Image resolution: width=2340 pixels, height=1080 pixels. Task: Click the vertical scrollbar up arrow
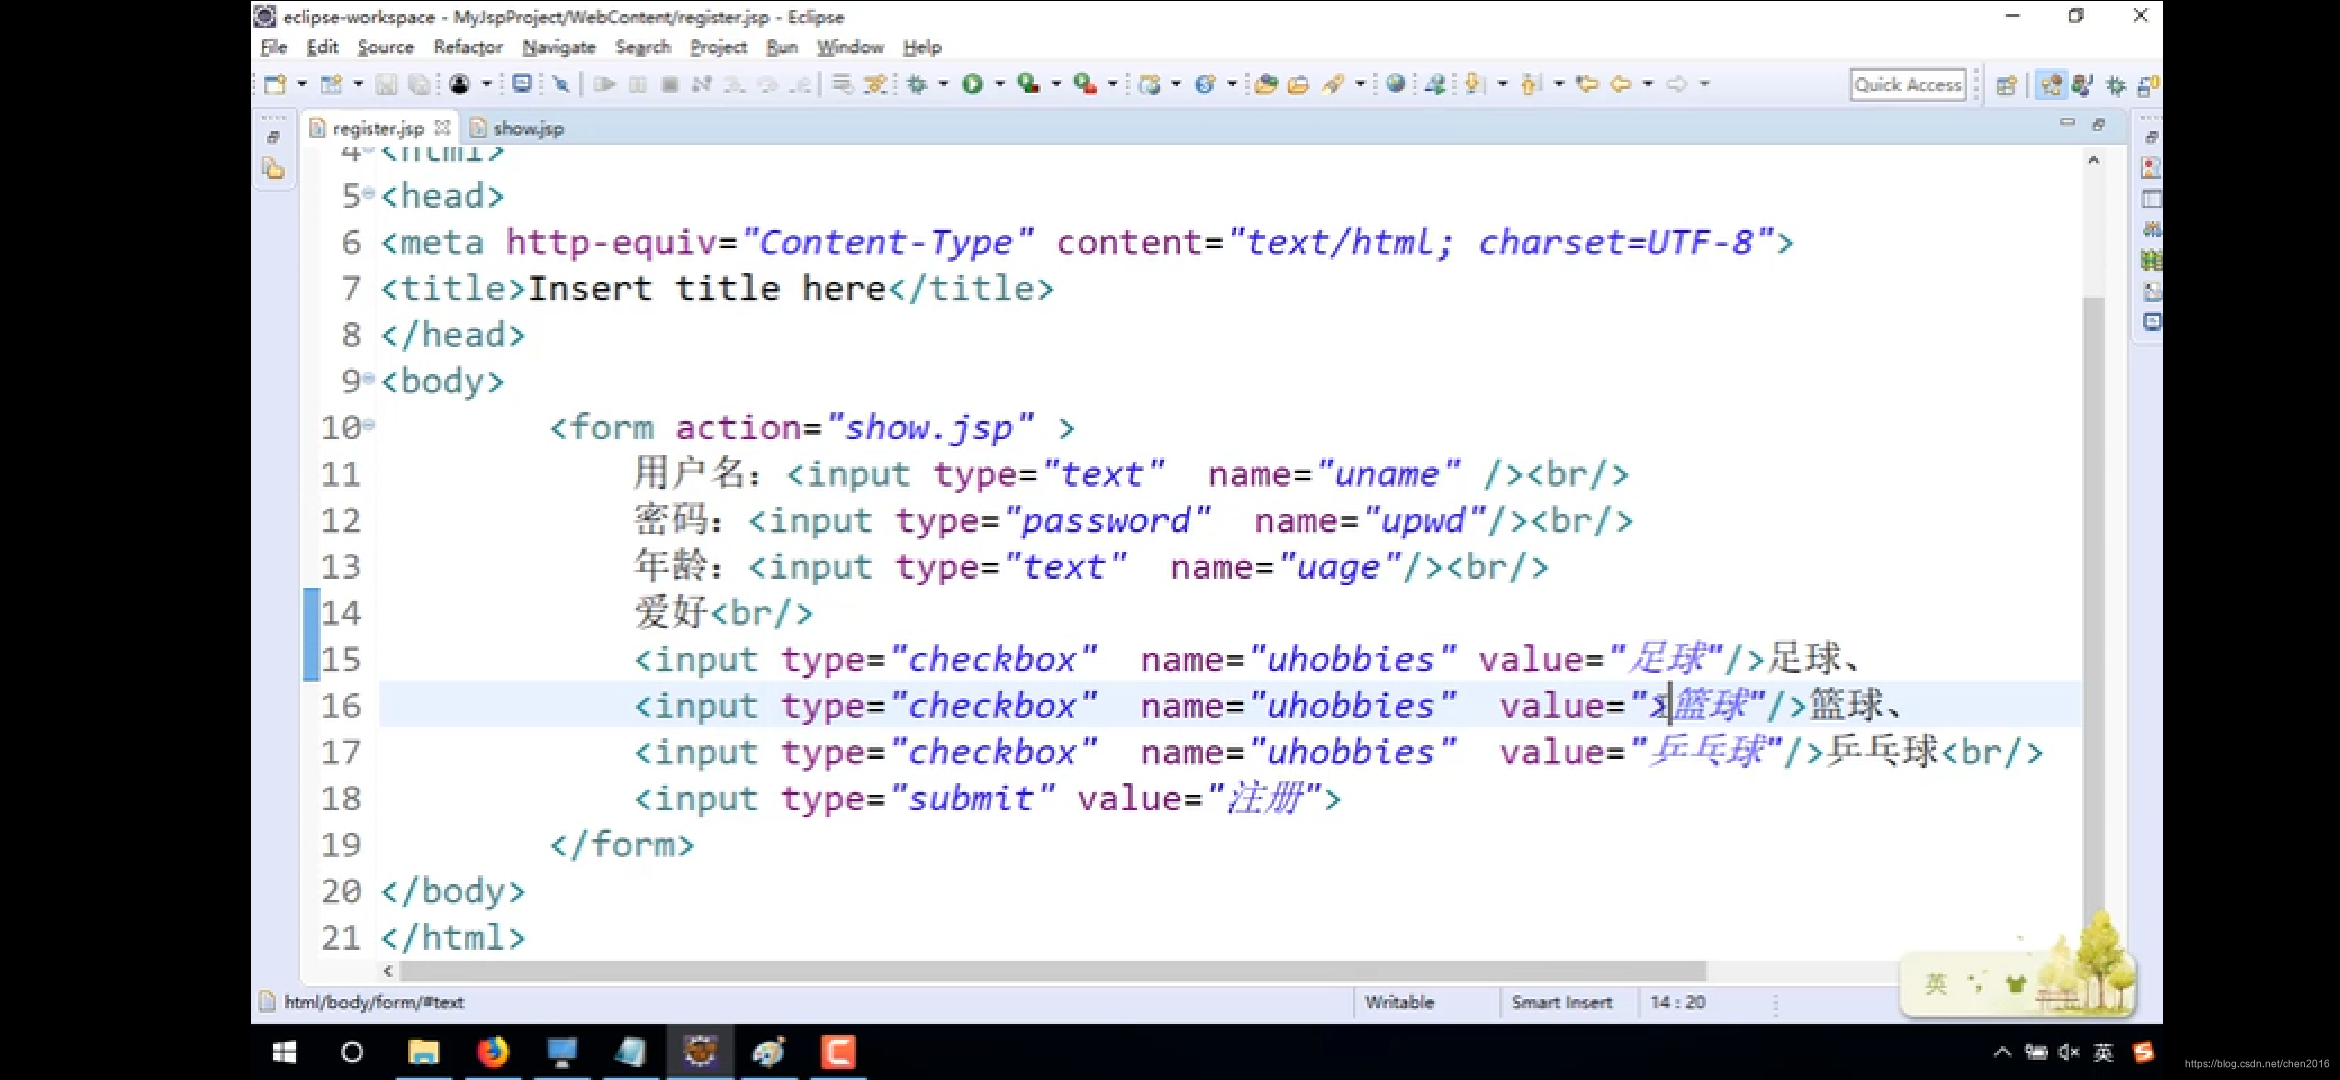coord(2094,160)
